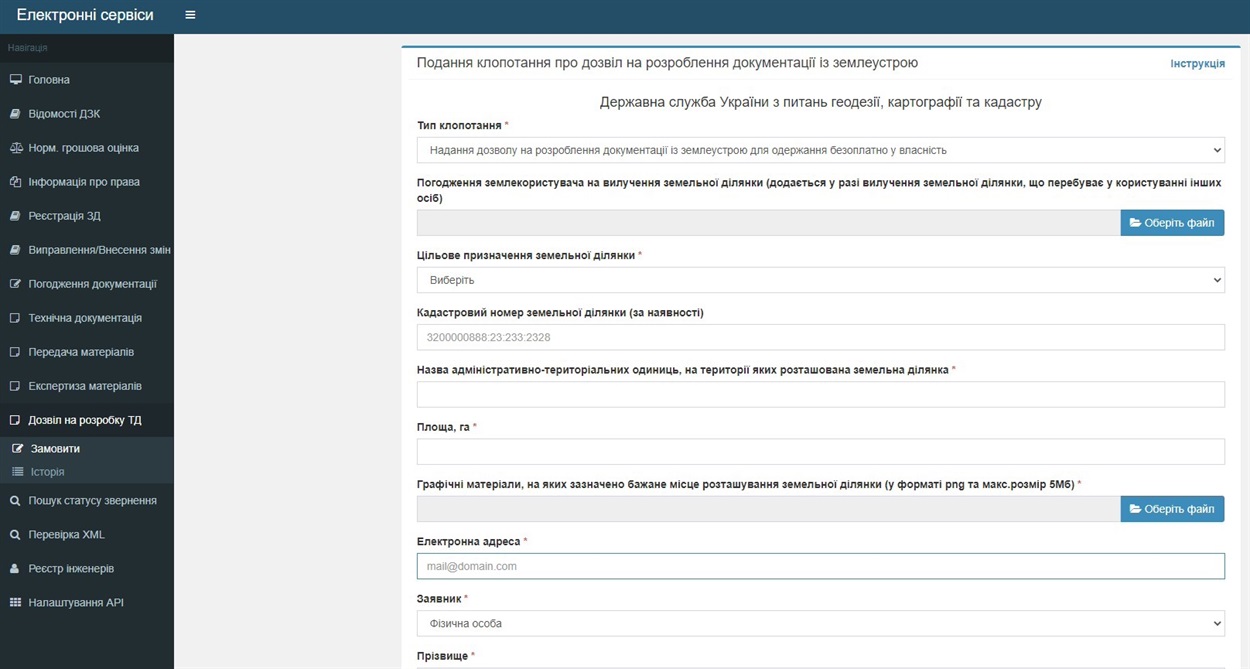
Task: Click the Графічні матеріали file path field
Action: tap(768, 509)
